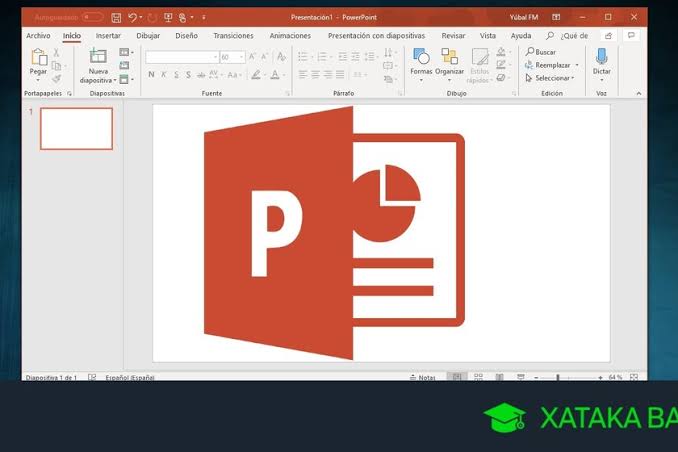The width and height of the screenshot is (678, 452).
Task: Open the slide Section dropdown
Action: click(126, 79)
